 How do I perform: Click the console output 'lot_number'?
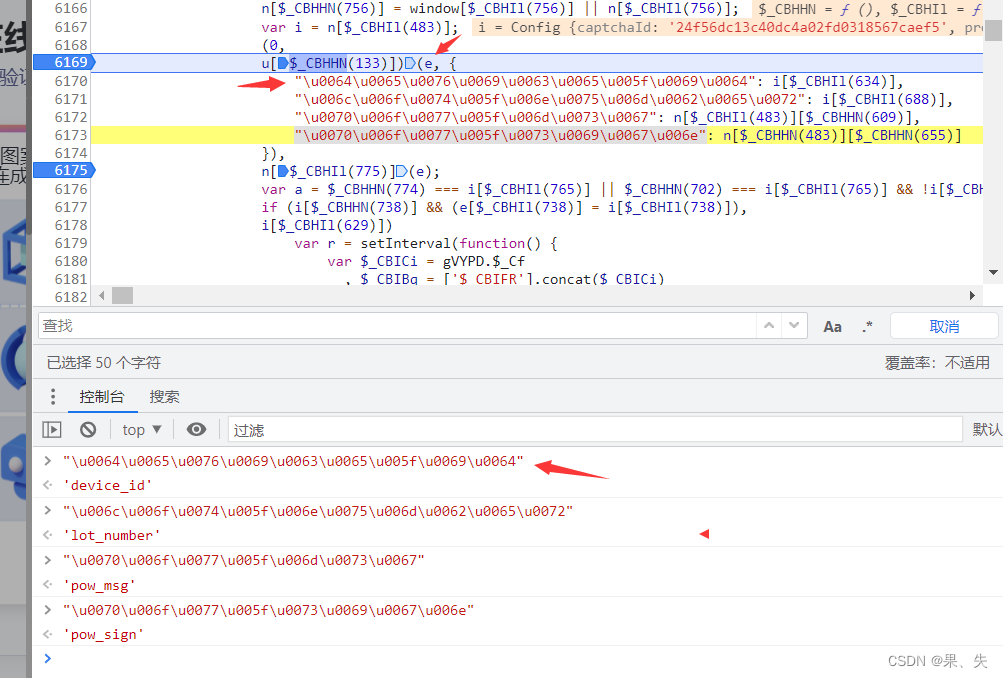pos(111,535)
